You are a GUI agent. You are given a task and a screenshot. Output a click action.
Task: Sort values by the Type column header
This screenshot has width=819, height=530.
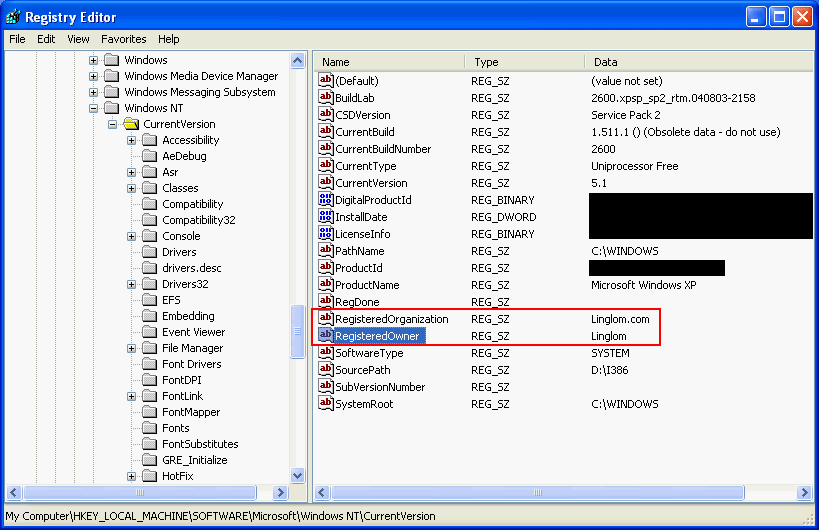525,62
